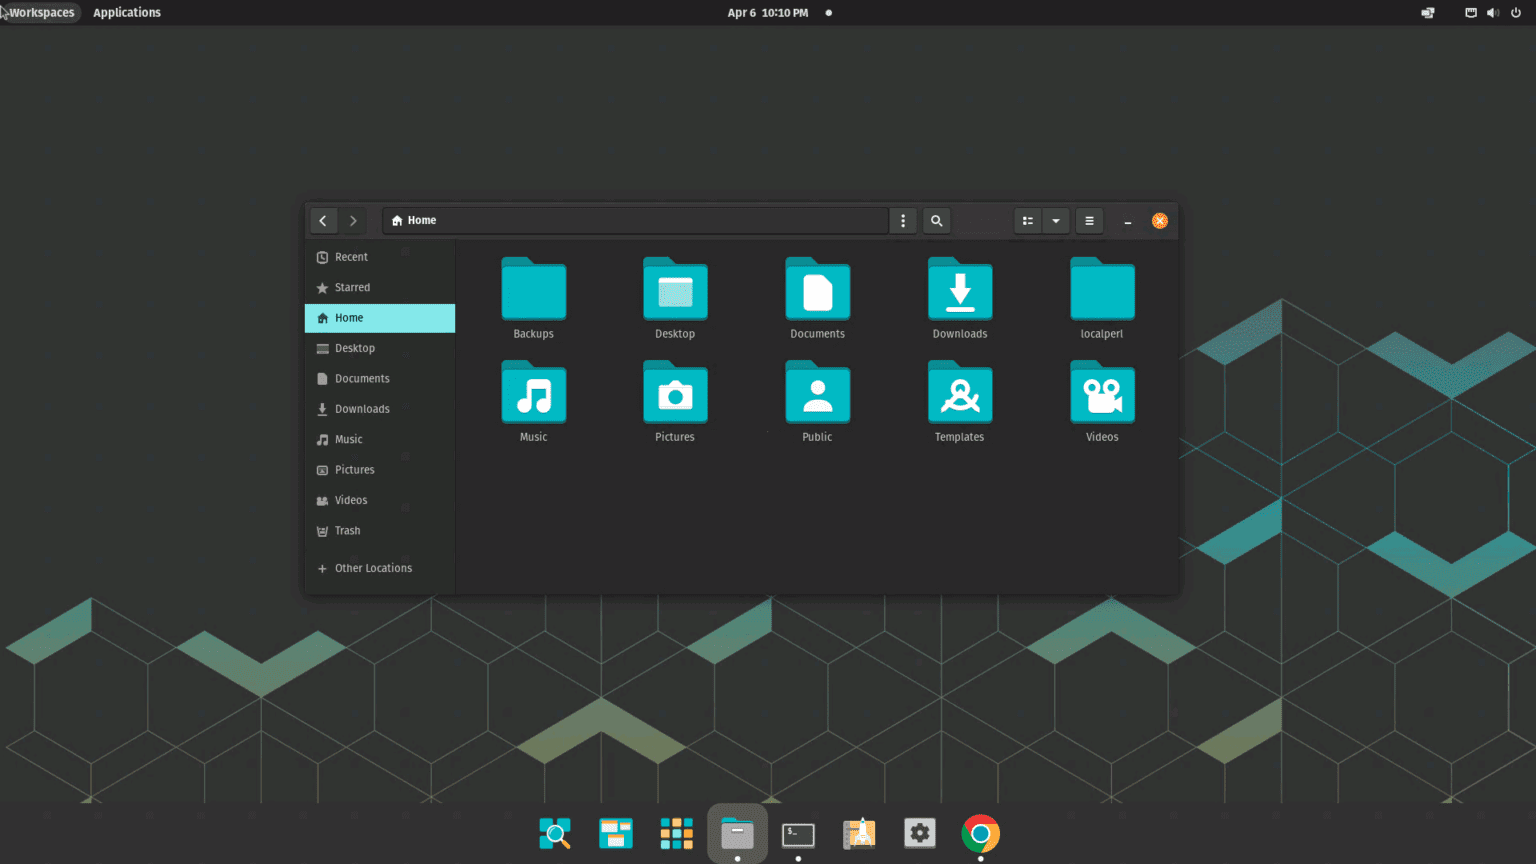Open the Applications menu in the top bar

[x=127, y=12]
